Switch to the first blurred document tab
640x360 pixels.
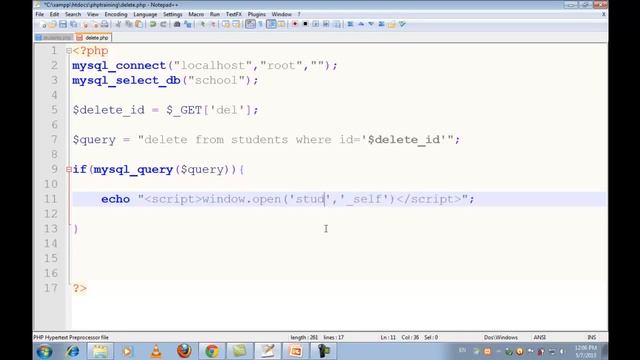(54, 38)
